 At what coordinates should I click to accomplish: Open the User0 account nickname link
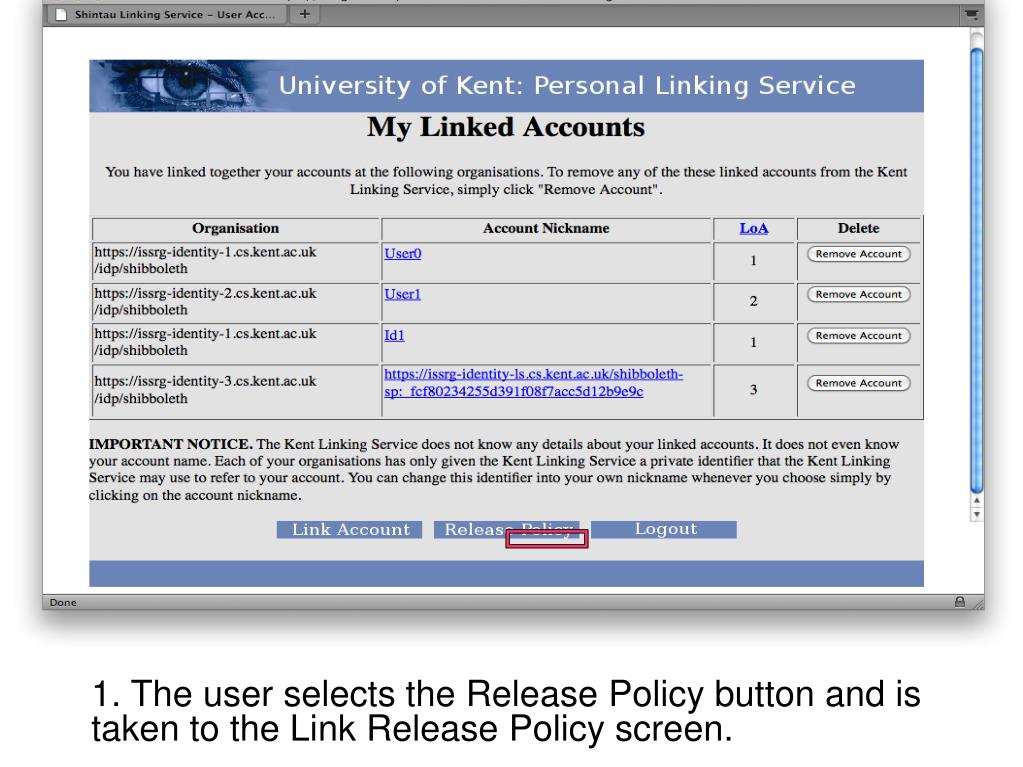pyautogui.click(x=403, y=254)
